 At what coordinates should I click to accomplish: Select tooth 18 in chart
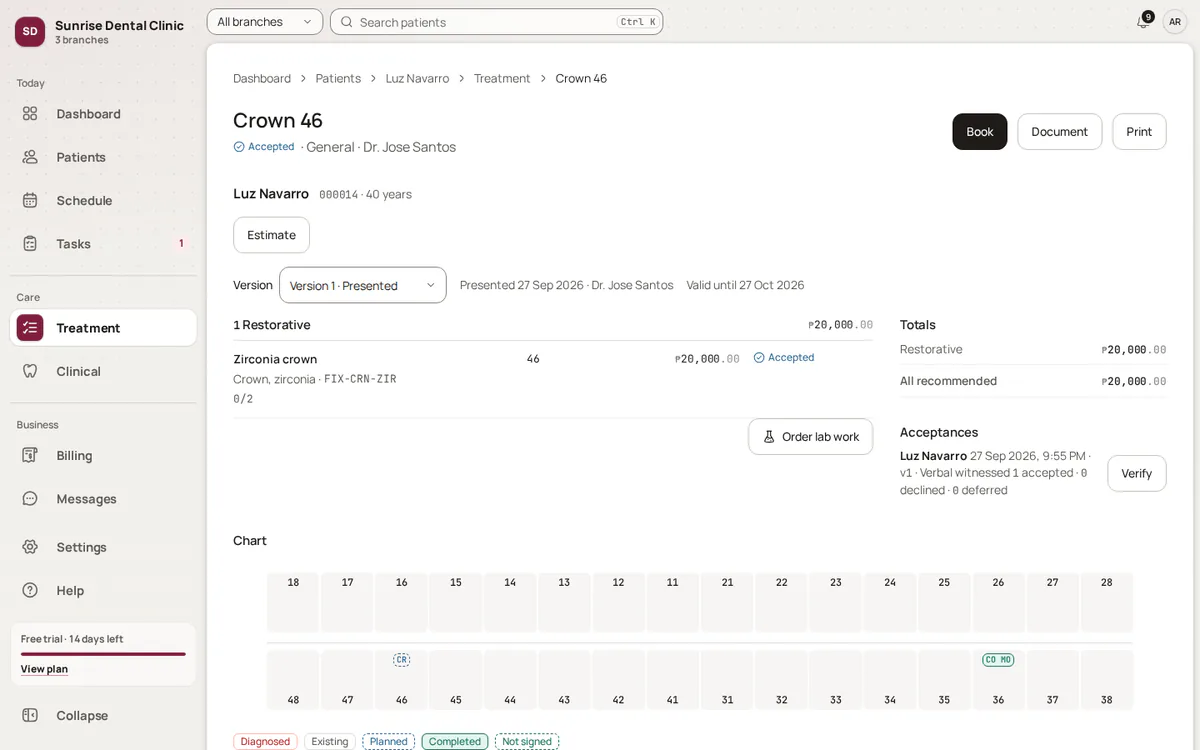(x=293, y=603)
